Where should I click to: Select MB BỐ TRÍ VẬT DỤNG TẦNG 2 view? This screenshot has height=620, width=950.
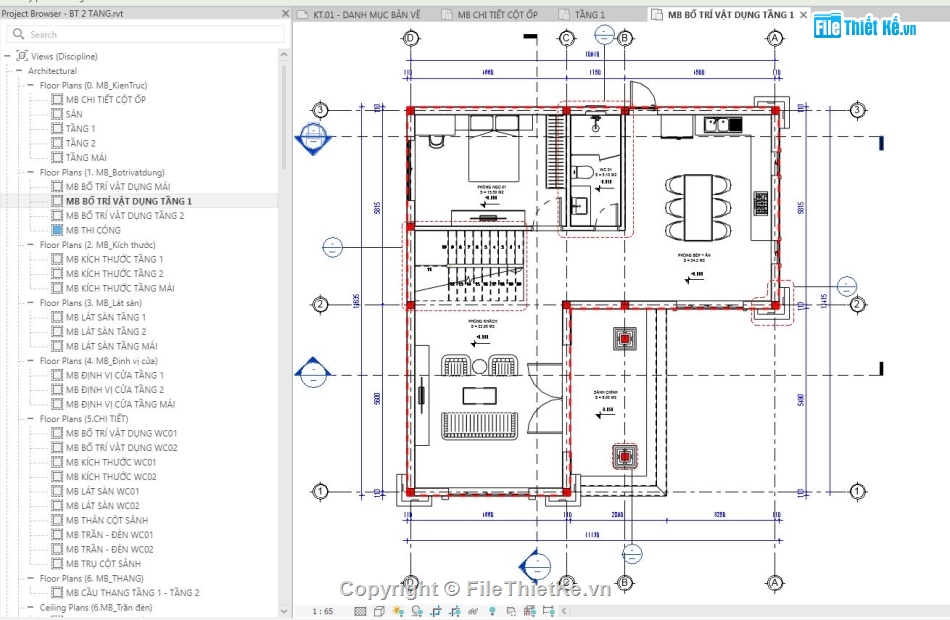coord(125,216)
